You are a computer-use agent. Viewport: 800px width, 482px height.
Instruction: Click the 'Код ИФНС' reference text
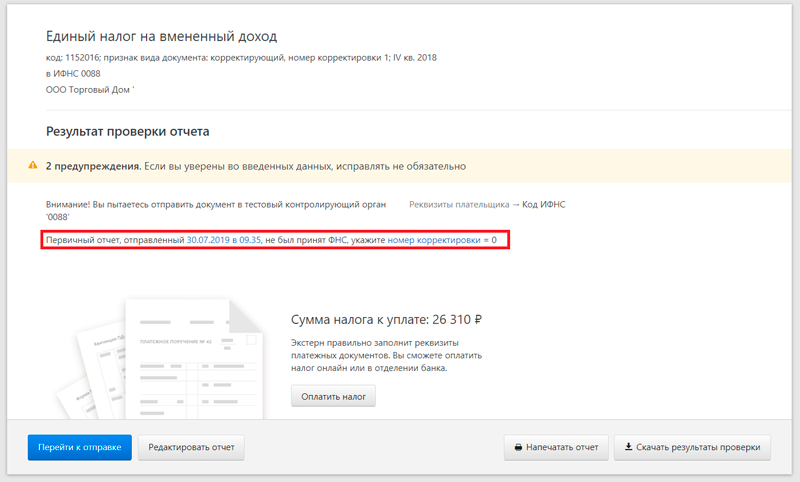coord(544,204)
